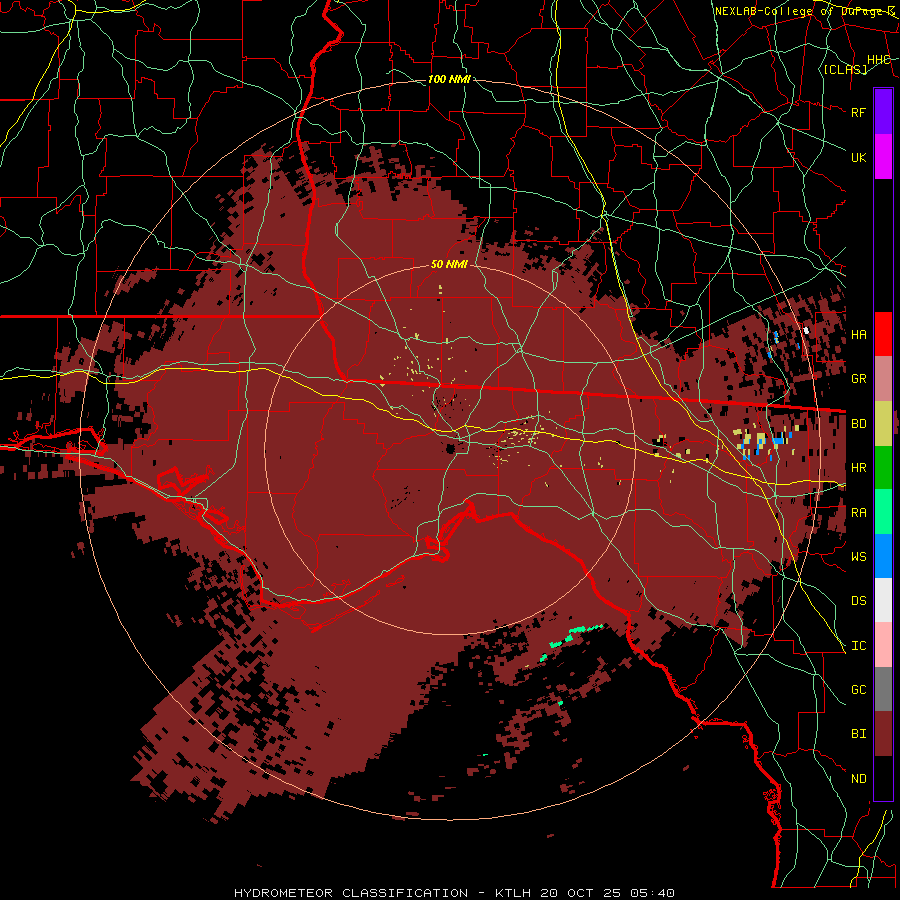Viewport: 900px width, 900px height.
Task: Click the IC legend label
Action: coord(858,646)
